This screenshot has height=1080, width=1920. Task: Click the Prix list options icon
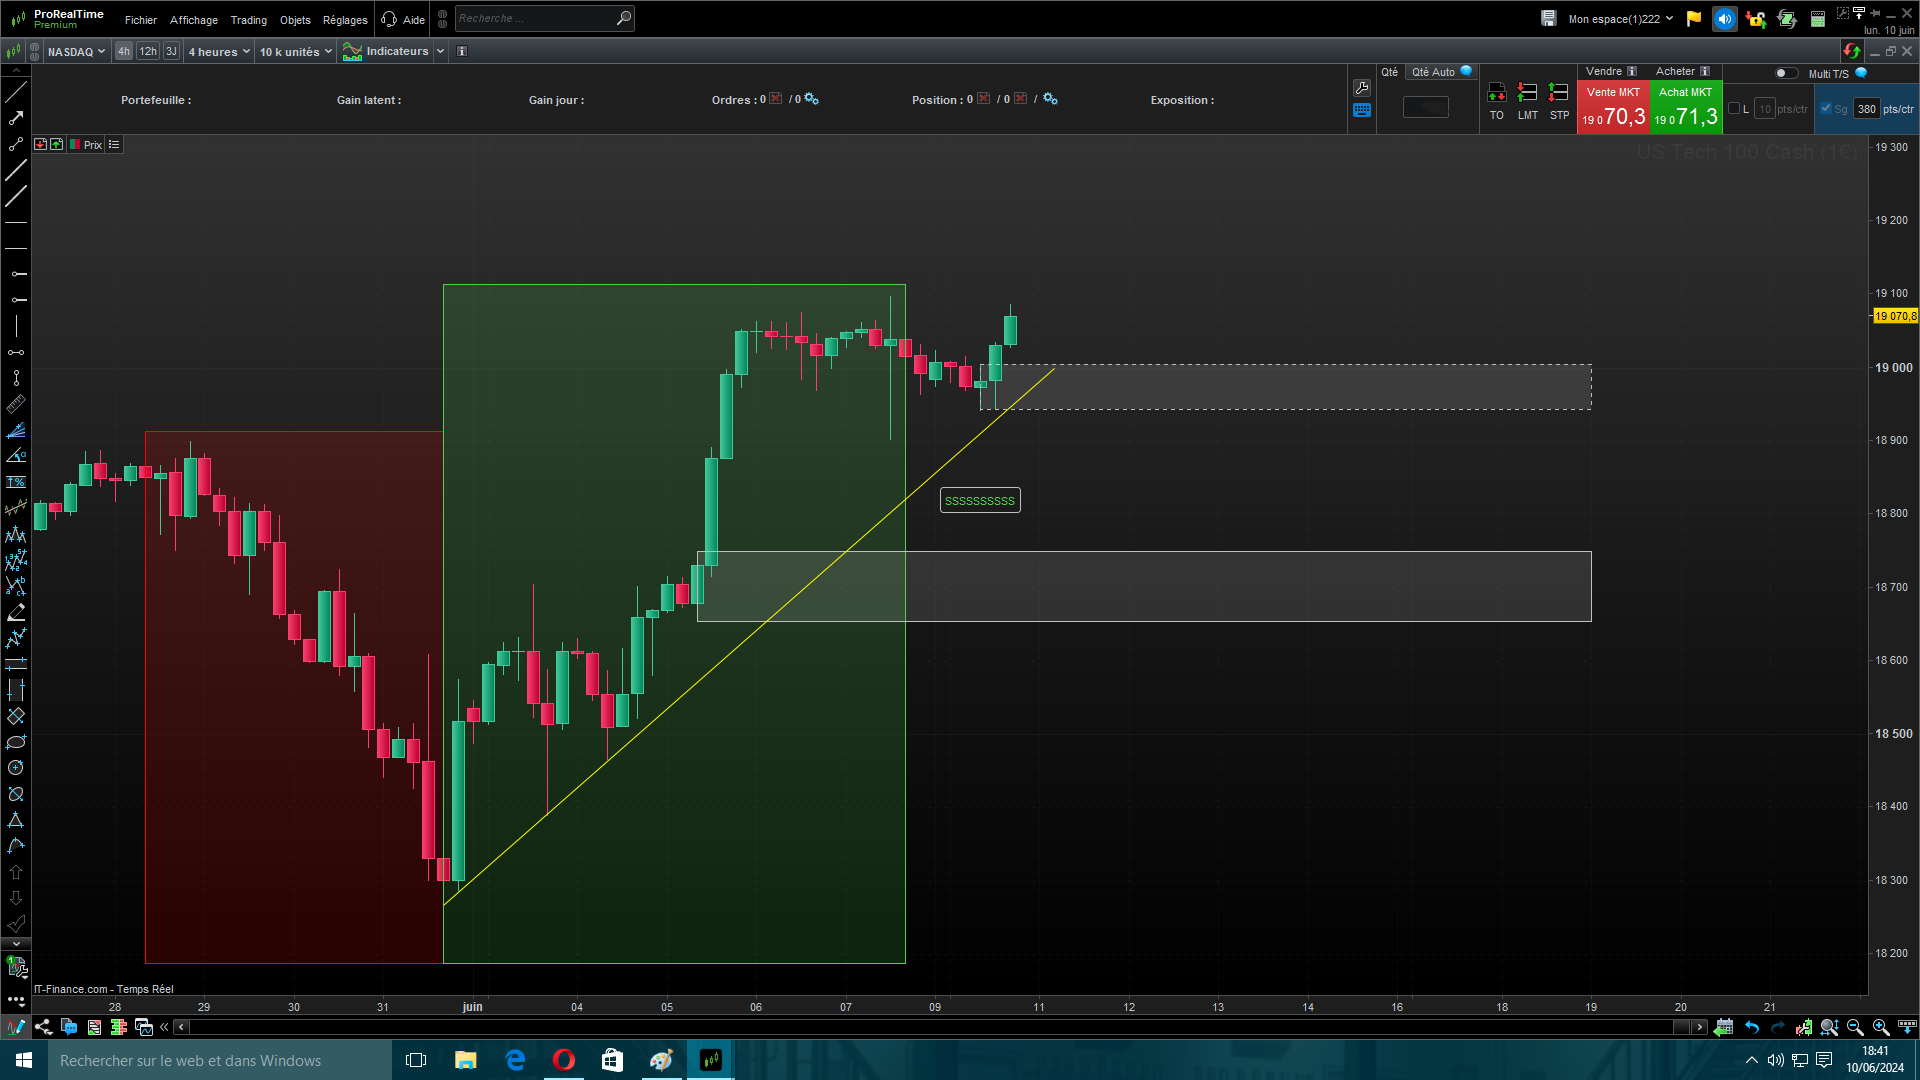coord(114,145)
